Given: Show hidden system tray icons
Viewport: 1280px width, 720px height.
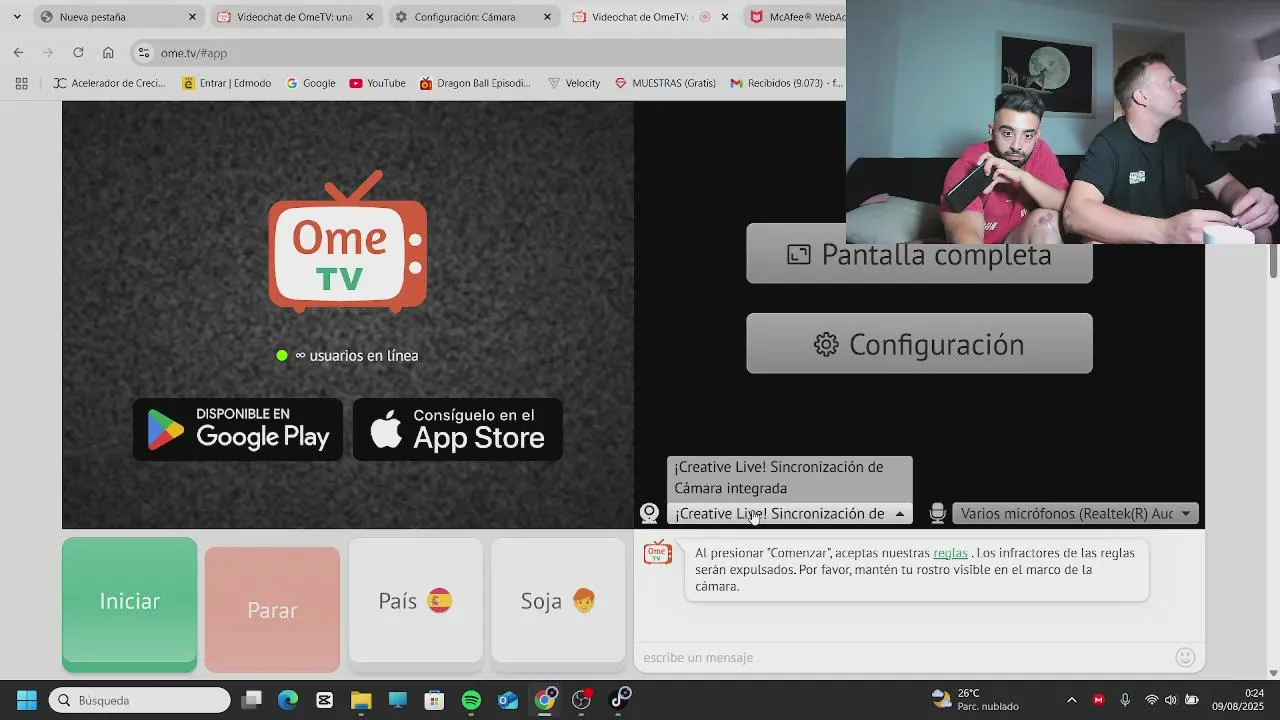Looking at the screenshot, I should 1072,700.
